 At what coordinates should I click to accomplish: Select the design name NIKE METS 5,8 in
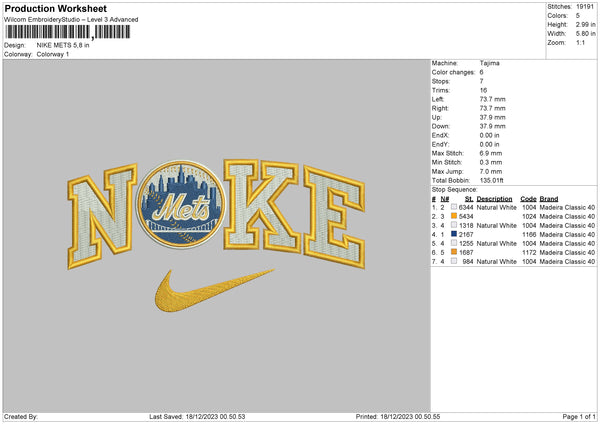coord(63,45)
